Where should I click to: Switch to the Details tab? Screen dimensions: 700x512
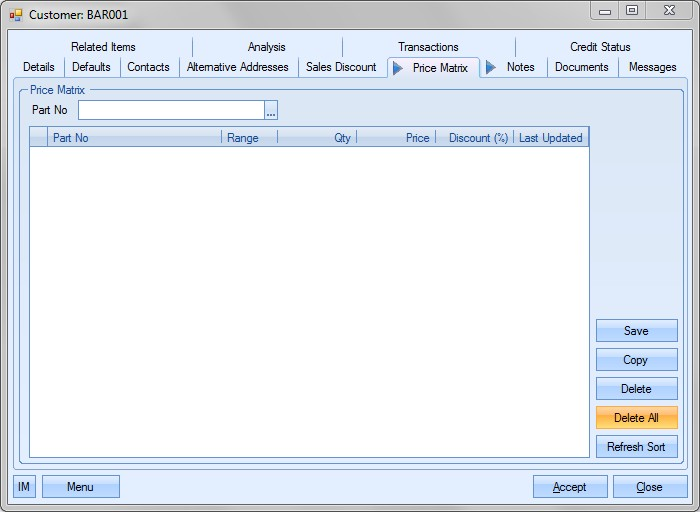tap(39, 67)
